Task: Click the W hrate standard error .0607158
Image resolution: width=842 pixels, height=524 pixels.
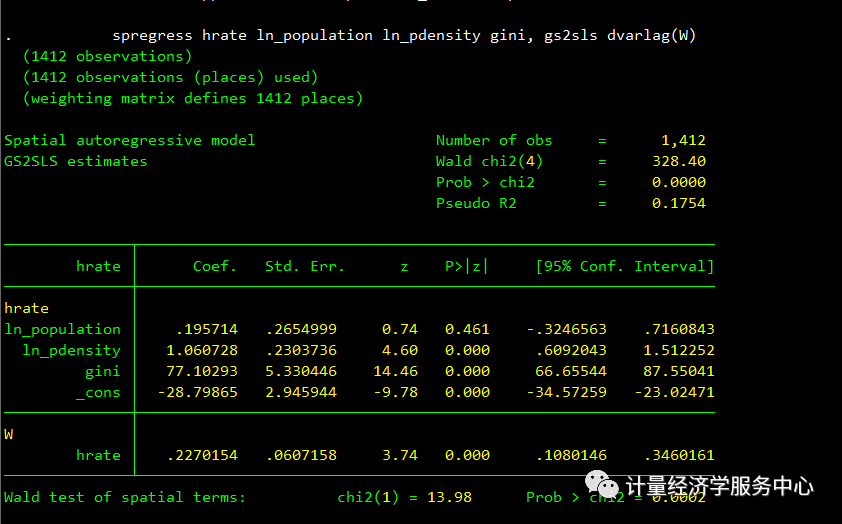Action: 301,455
